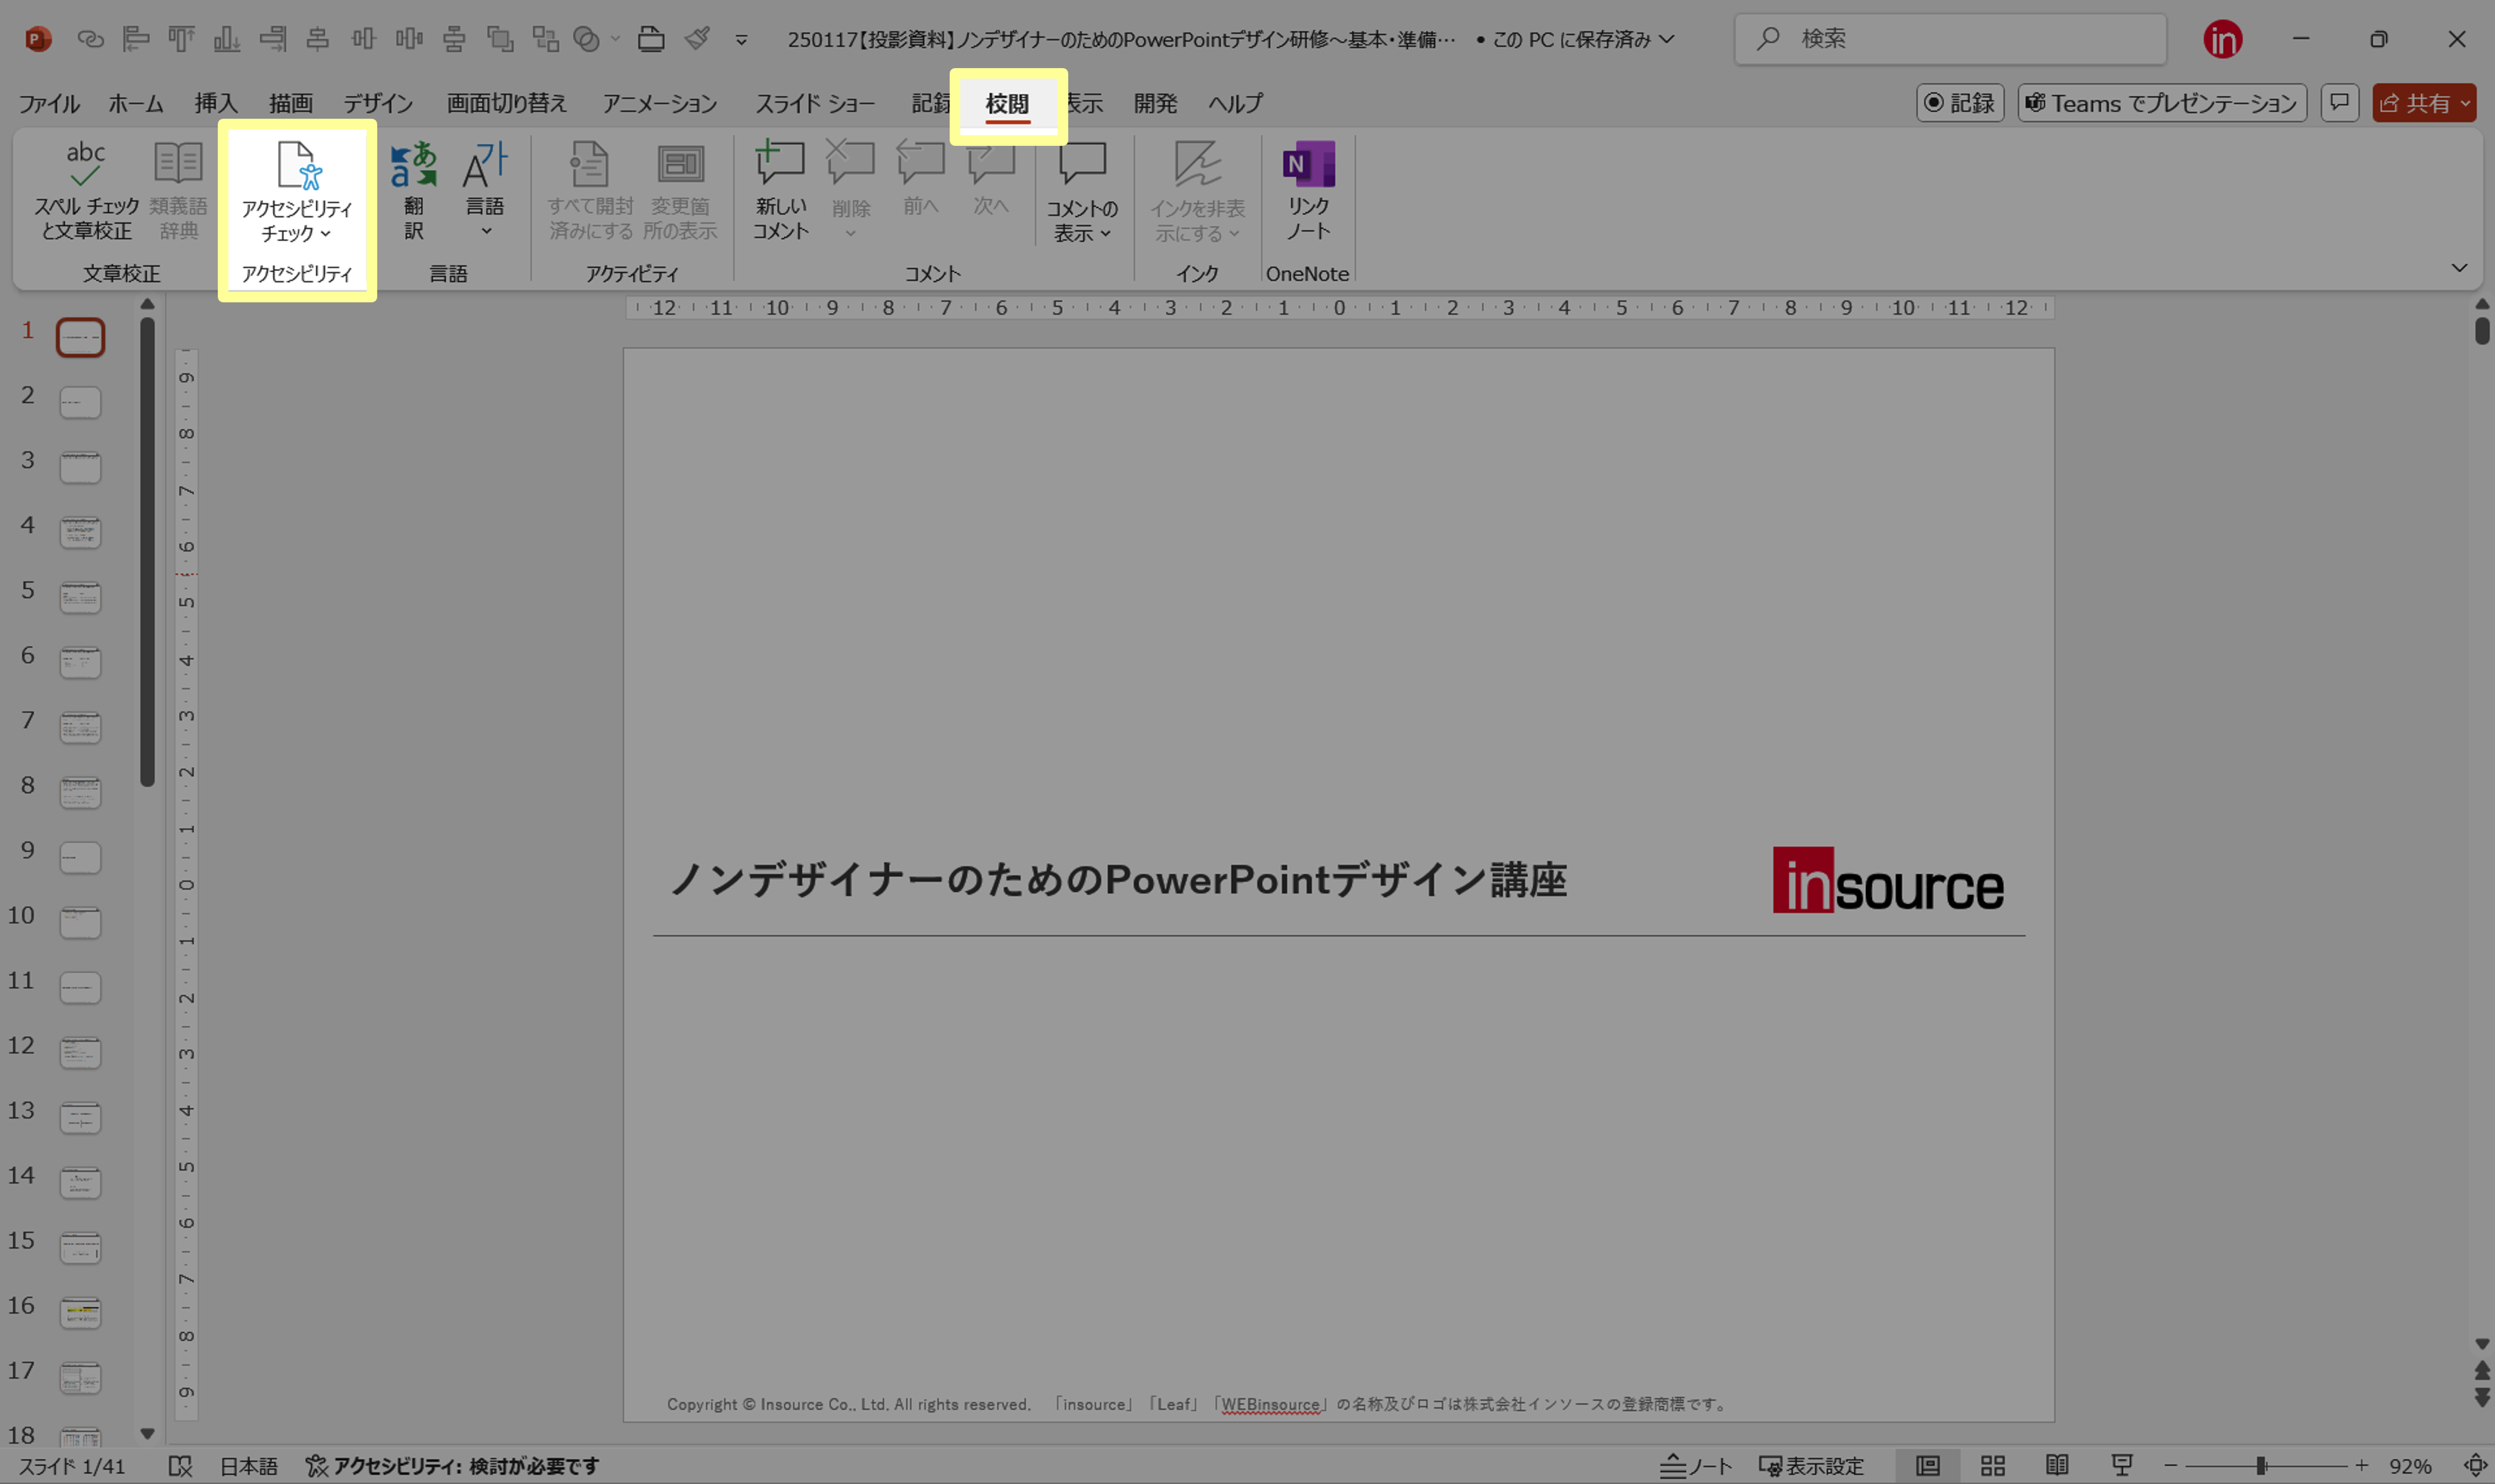Screen dimensions: 2495x1484
Task: Open the Customize Quick Access Toolbar dropdown
Action: coord(741,40)
